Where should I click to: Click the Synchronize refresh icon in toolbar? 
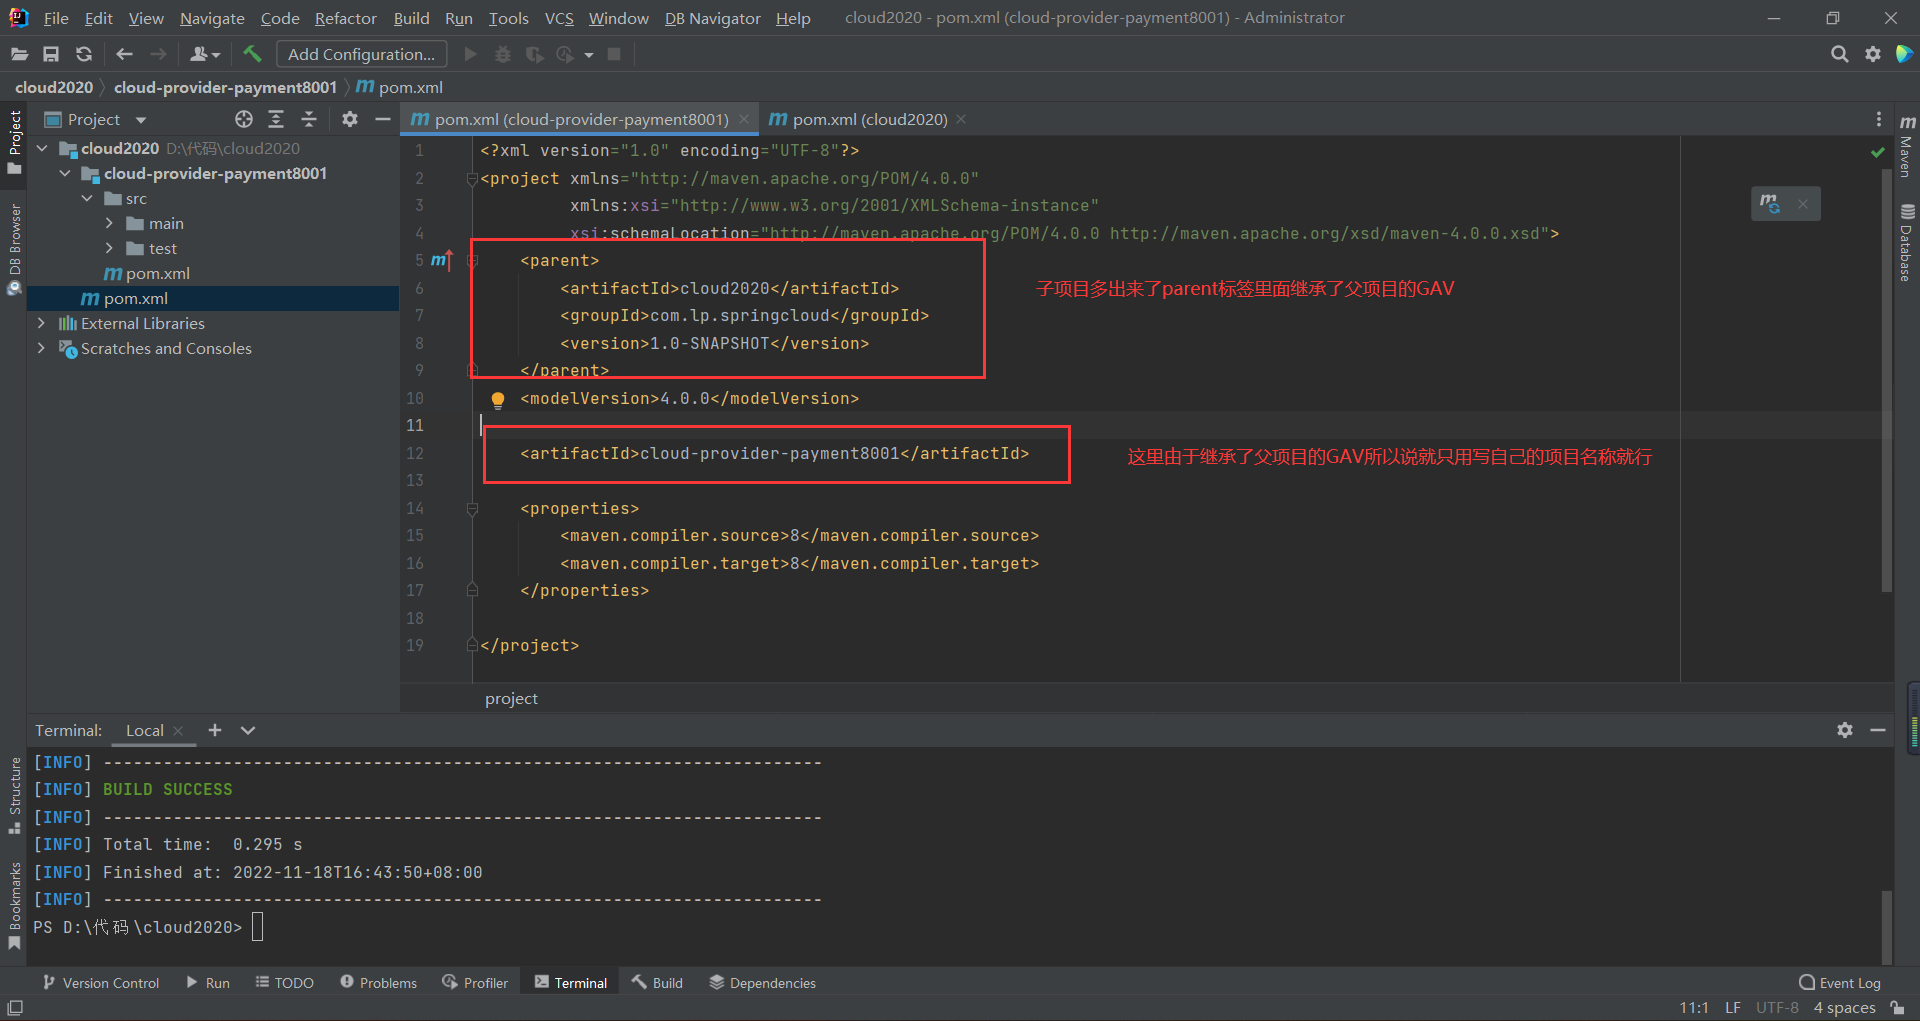click(x=84, y=54)
